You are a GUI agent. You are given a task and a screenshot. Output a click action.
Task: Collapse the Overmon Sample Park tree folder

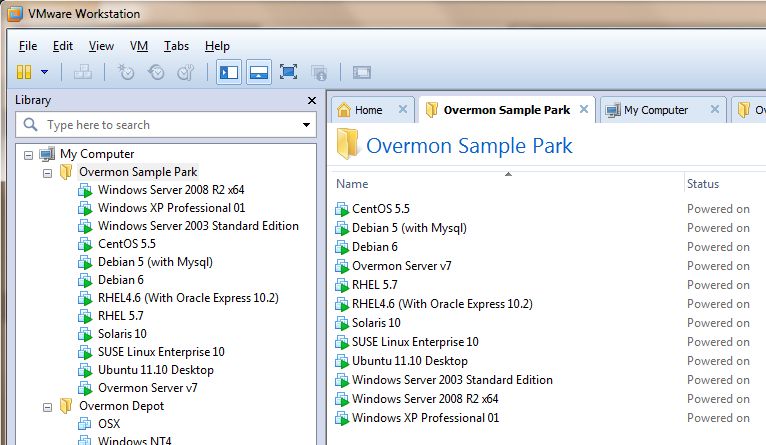(47, 173)
